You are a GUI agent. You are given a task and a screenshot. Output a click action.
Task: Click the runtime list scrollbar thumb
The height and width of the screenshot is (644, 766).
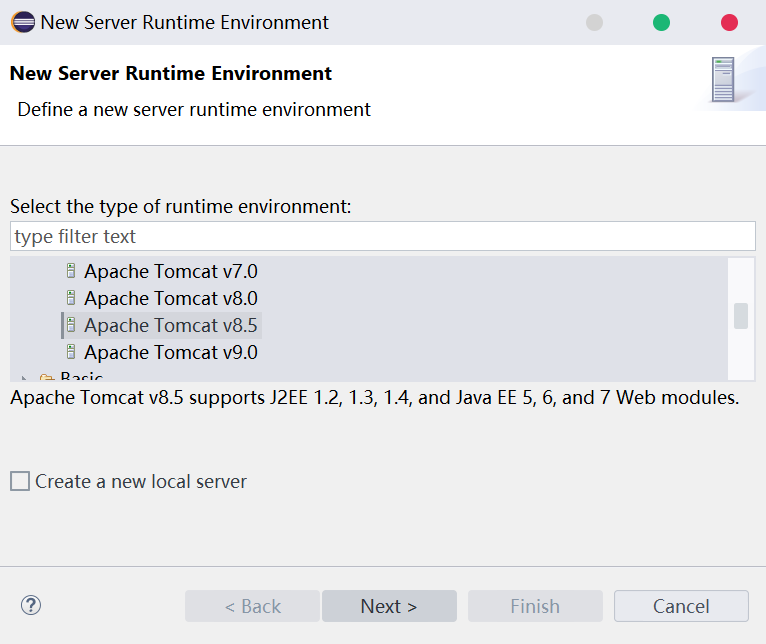tap(741, 316)
